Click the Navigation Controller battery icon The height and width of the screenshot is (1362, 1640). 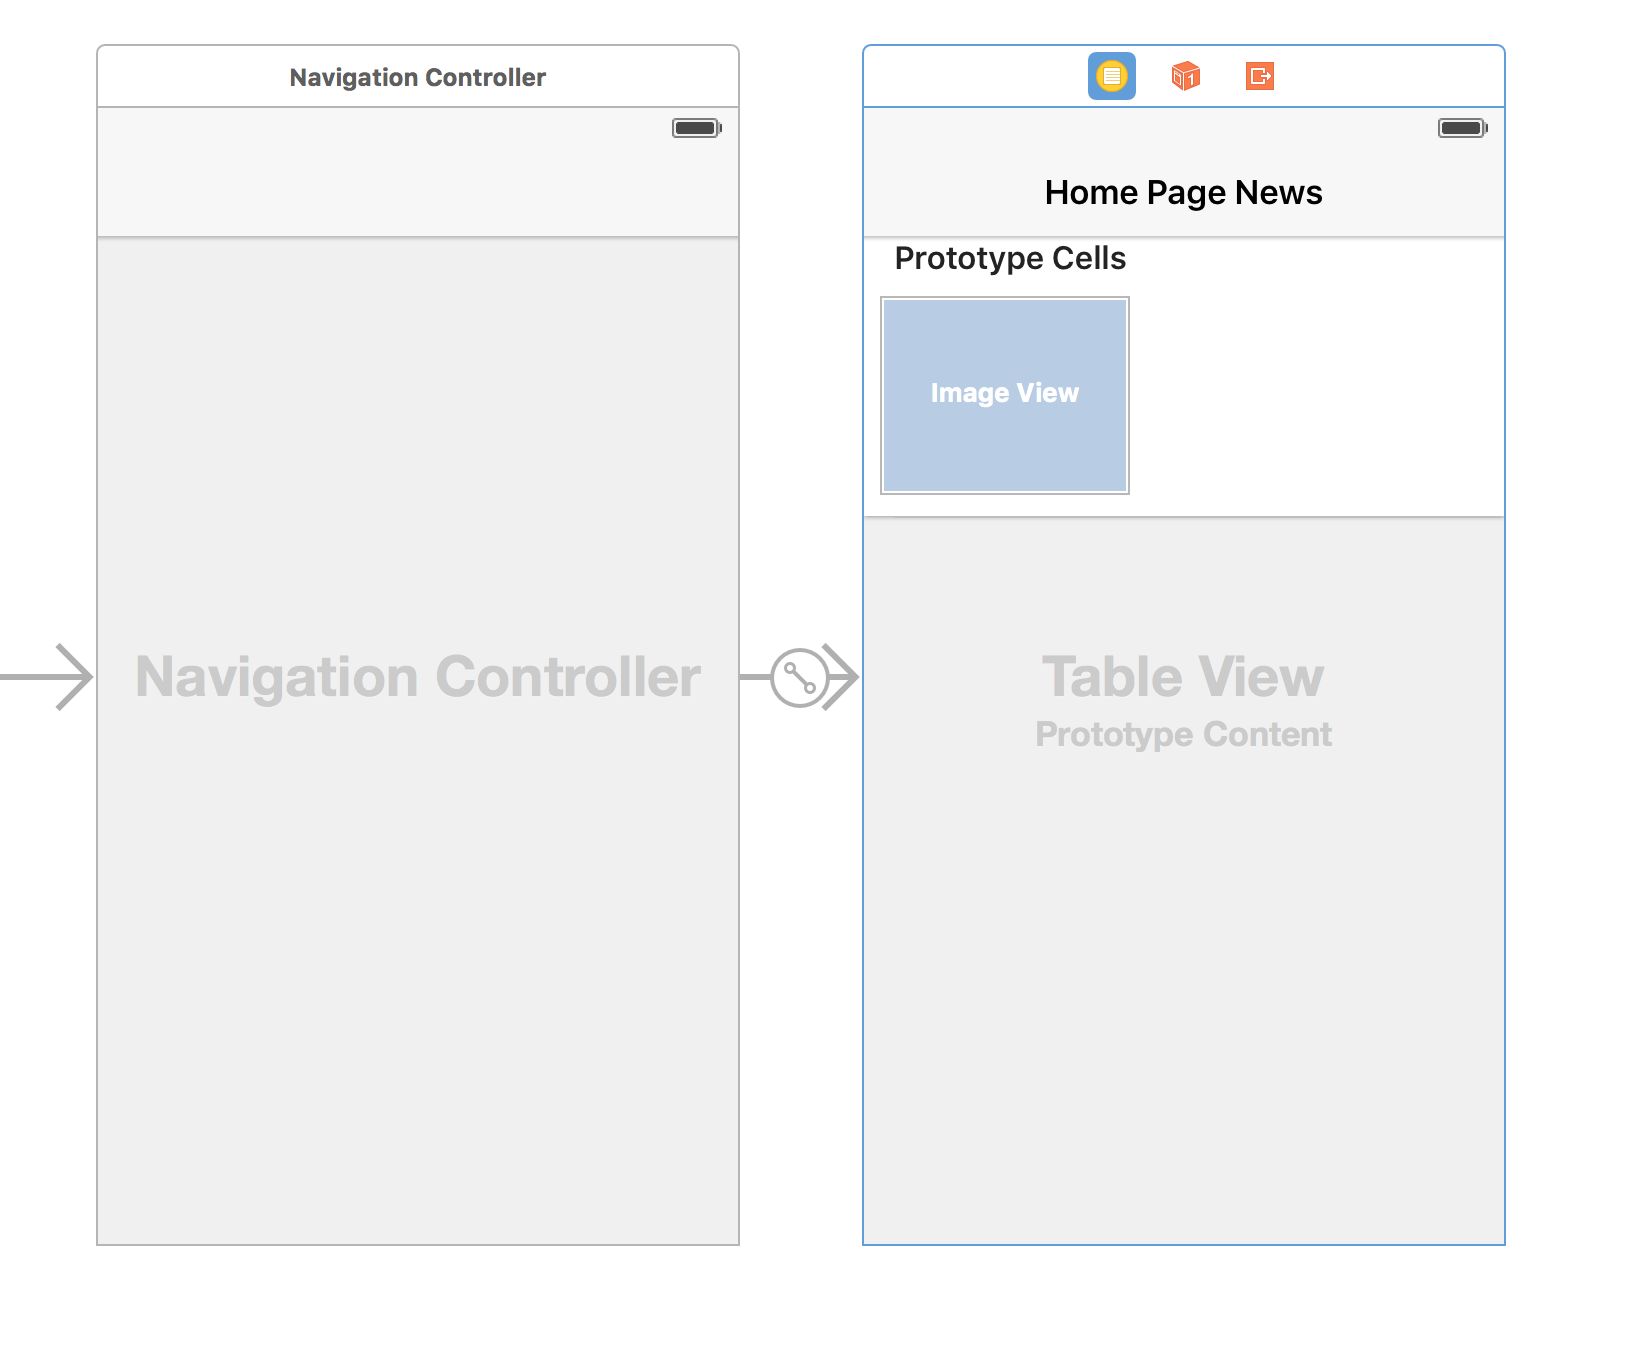tap(697, 128)
